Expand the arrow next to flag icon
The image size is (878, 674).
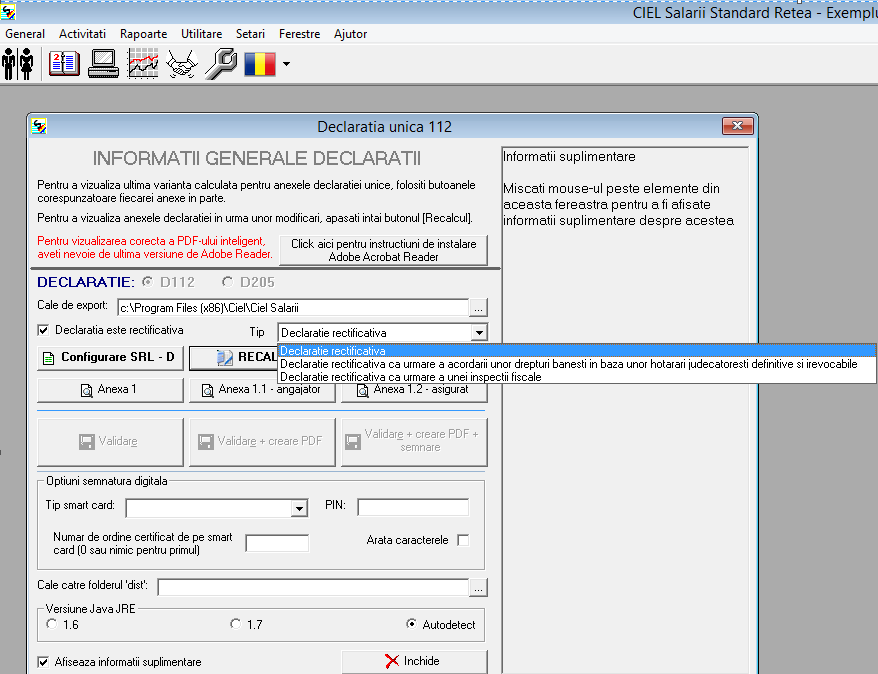point(286,64)
